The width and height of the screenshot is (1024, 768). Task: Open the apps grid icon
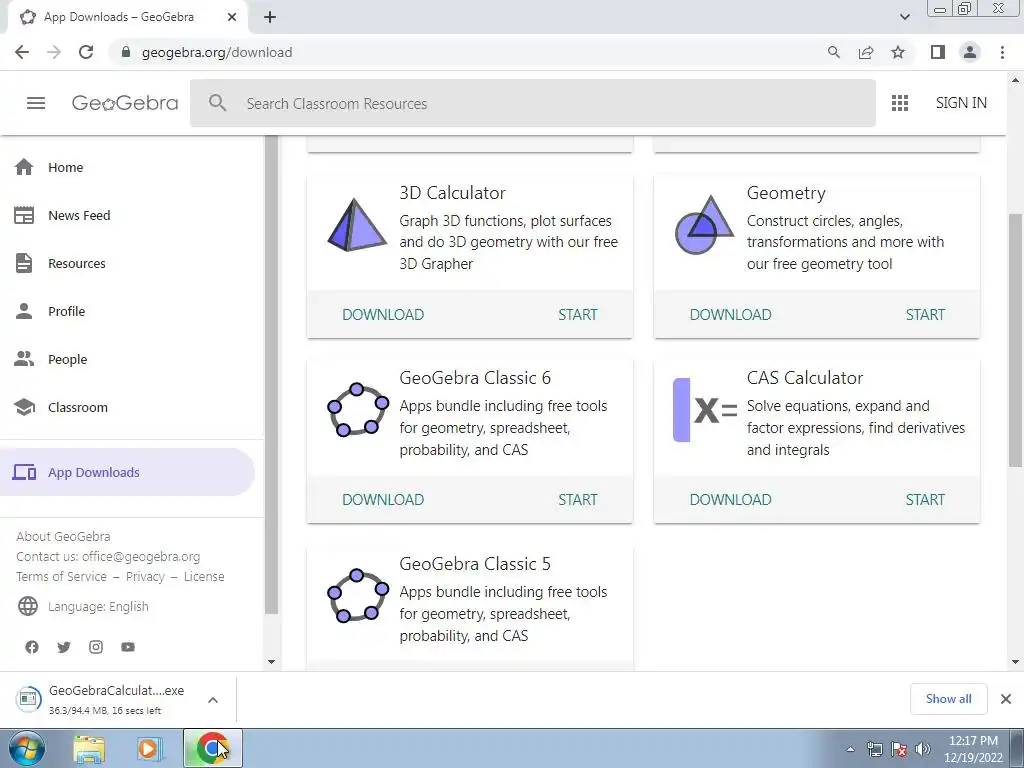click(x=900, y=103)
